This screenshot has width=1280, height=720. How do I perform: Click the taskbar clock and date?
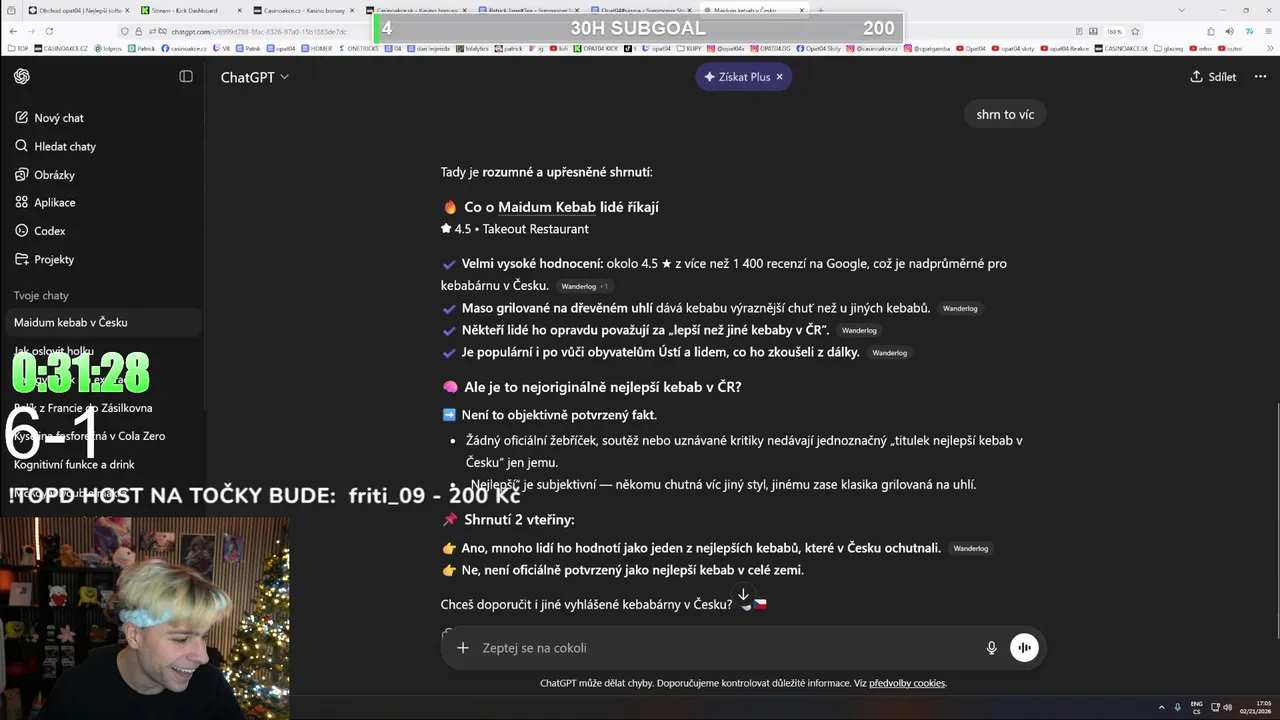tap(1257, 707)
